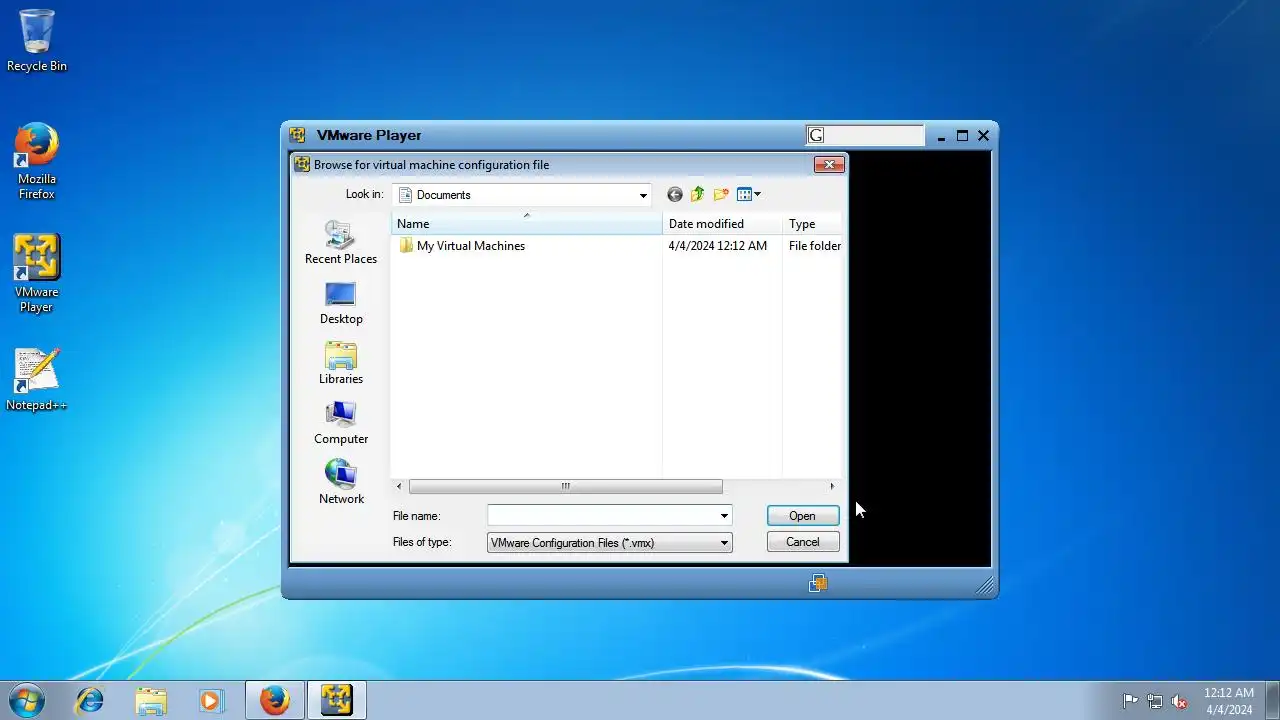Open the View Menu icon

pyautogui.click(x=748, y=195)
